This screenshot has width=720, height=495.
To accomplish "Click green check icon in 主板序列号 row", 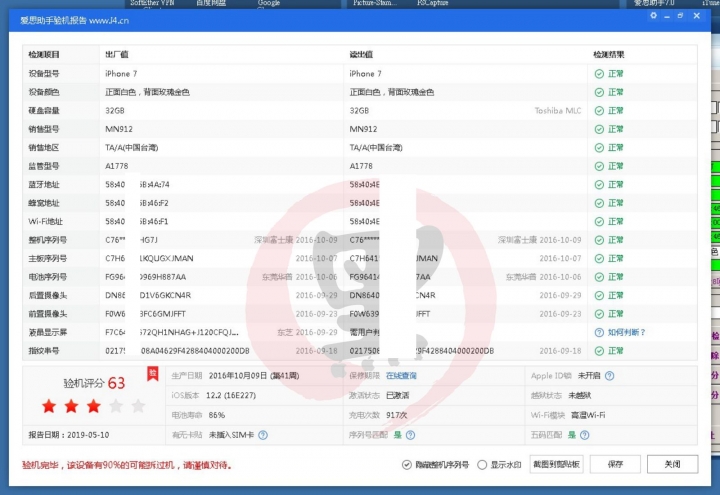I will pos(599,259).
